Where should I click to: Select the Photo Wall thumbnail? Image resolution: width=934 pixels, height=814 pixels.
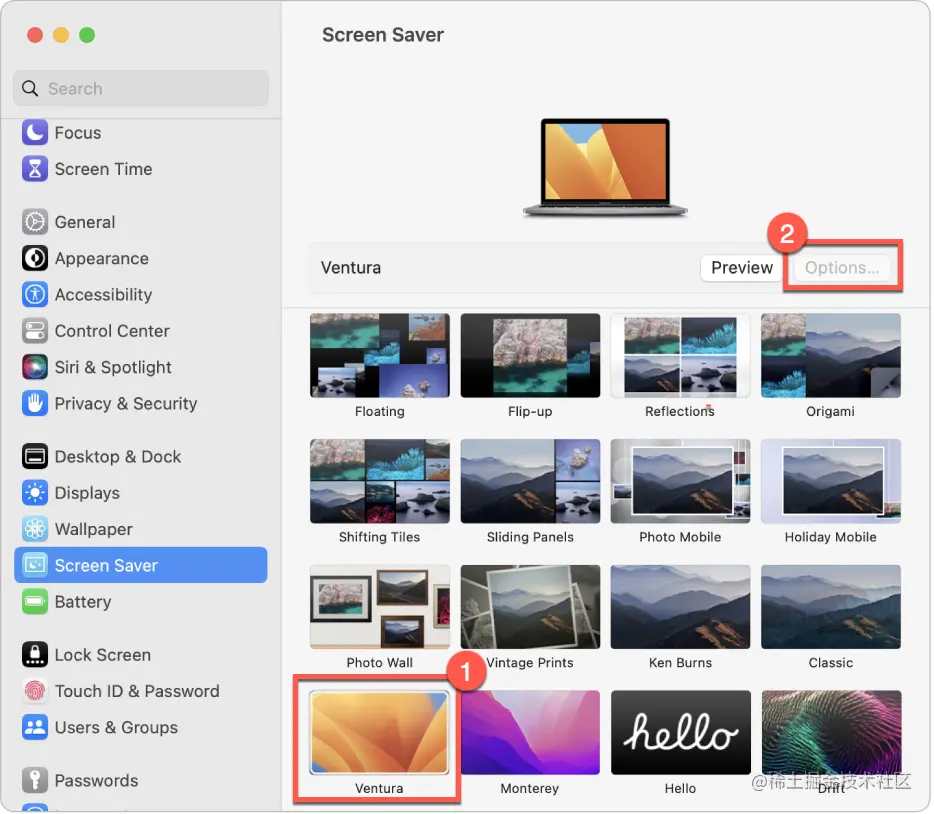379,607
